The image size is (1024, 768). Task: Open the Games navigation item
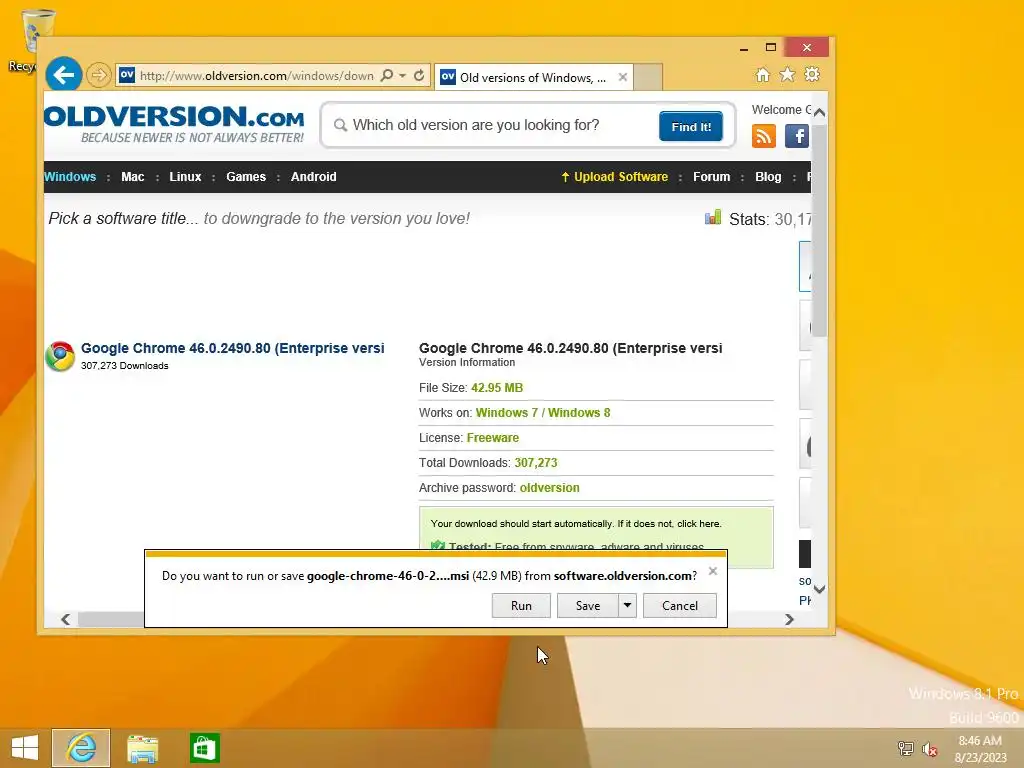click(246, 176)
